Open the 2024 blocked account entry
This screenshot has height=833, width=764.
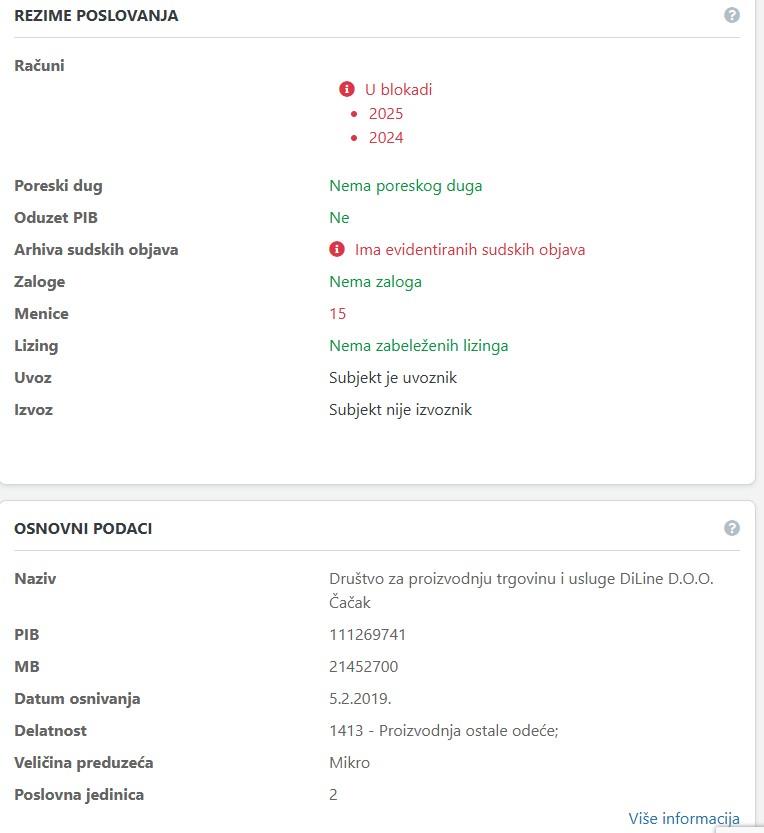point(386,137)
